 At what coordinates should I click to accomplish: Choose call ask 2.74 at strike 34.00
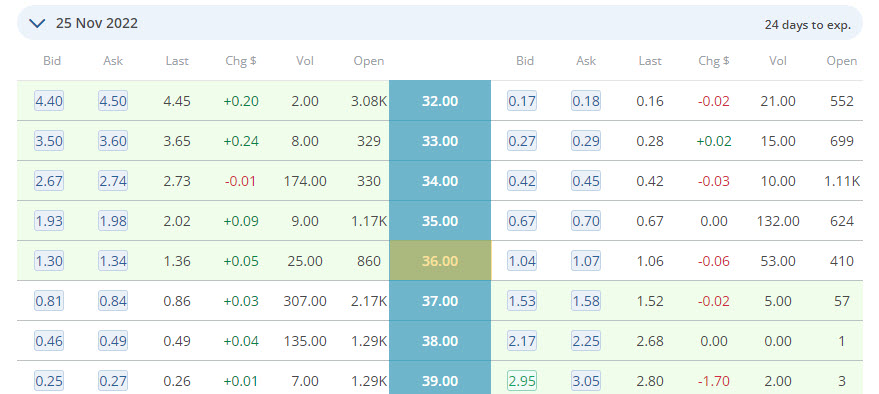tap(113, 182)
